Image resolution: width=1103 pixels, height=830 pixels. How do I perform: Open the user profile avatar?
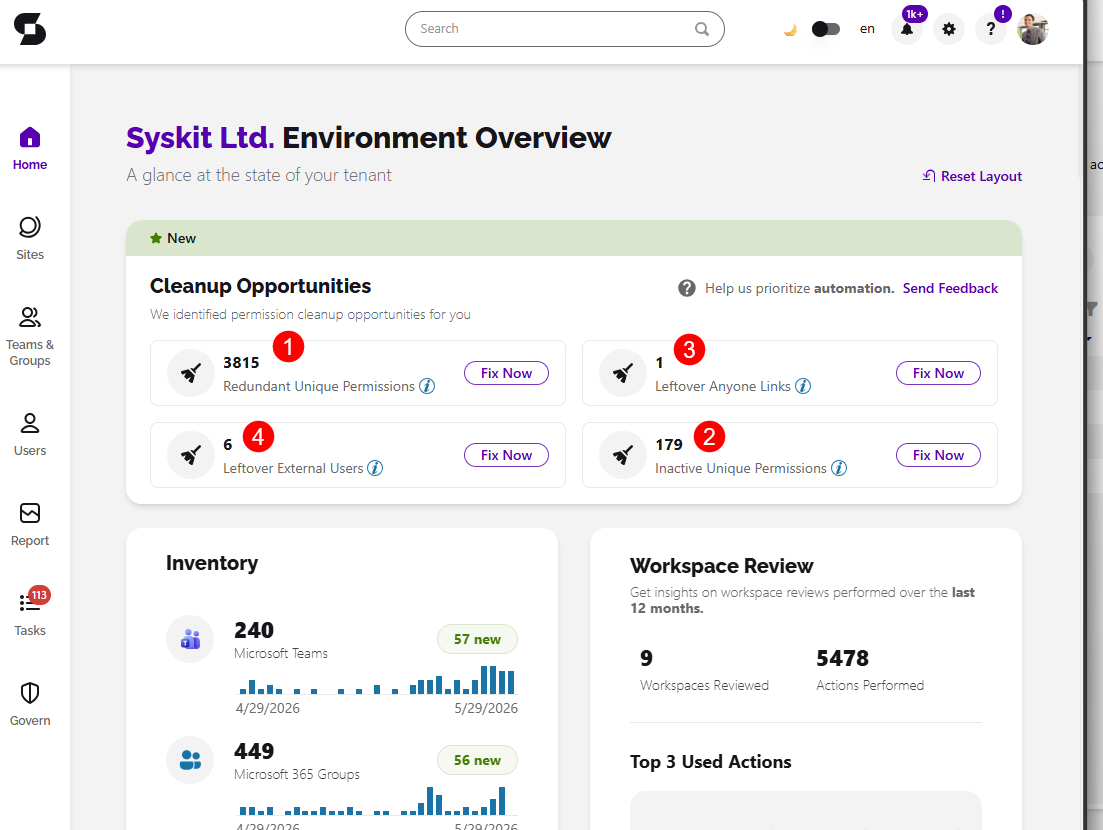(x=1033, y=29)
